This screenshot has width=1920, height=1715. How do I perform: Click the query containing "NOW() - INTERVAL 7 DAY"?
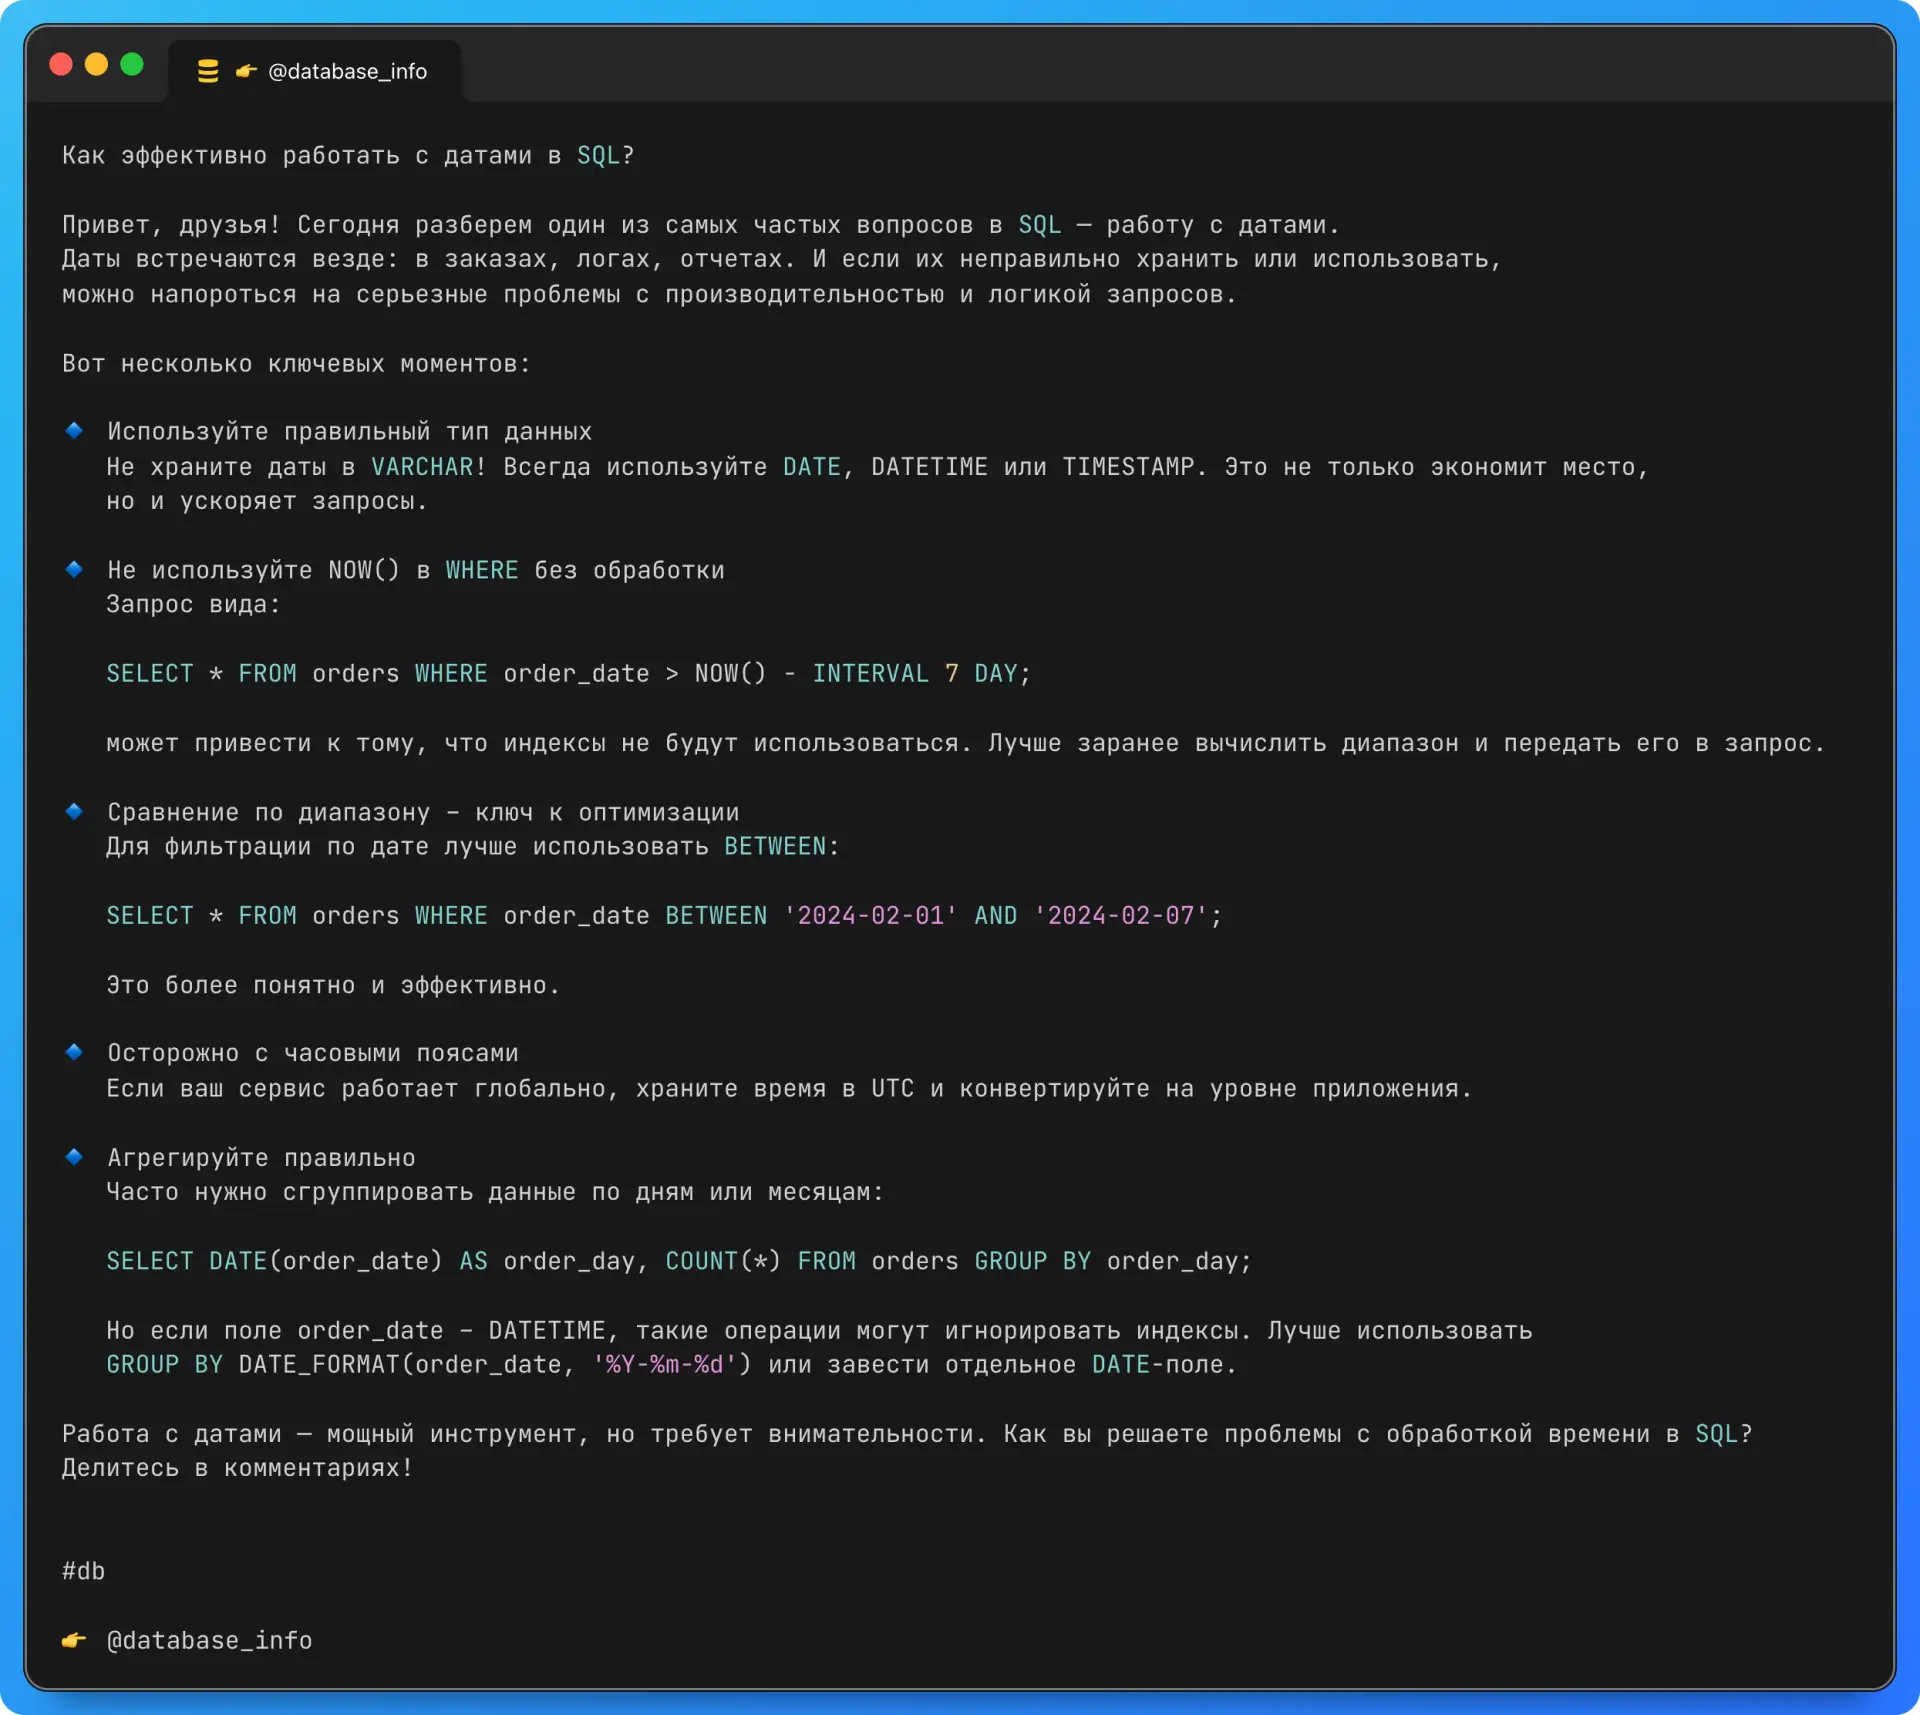pyautogui.click(x=568, y=674)
